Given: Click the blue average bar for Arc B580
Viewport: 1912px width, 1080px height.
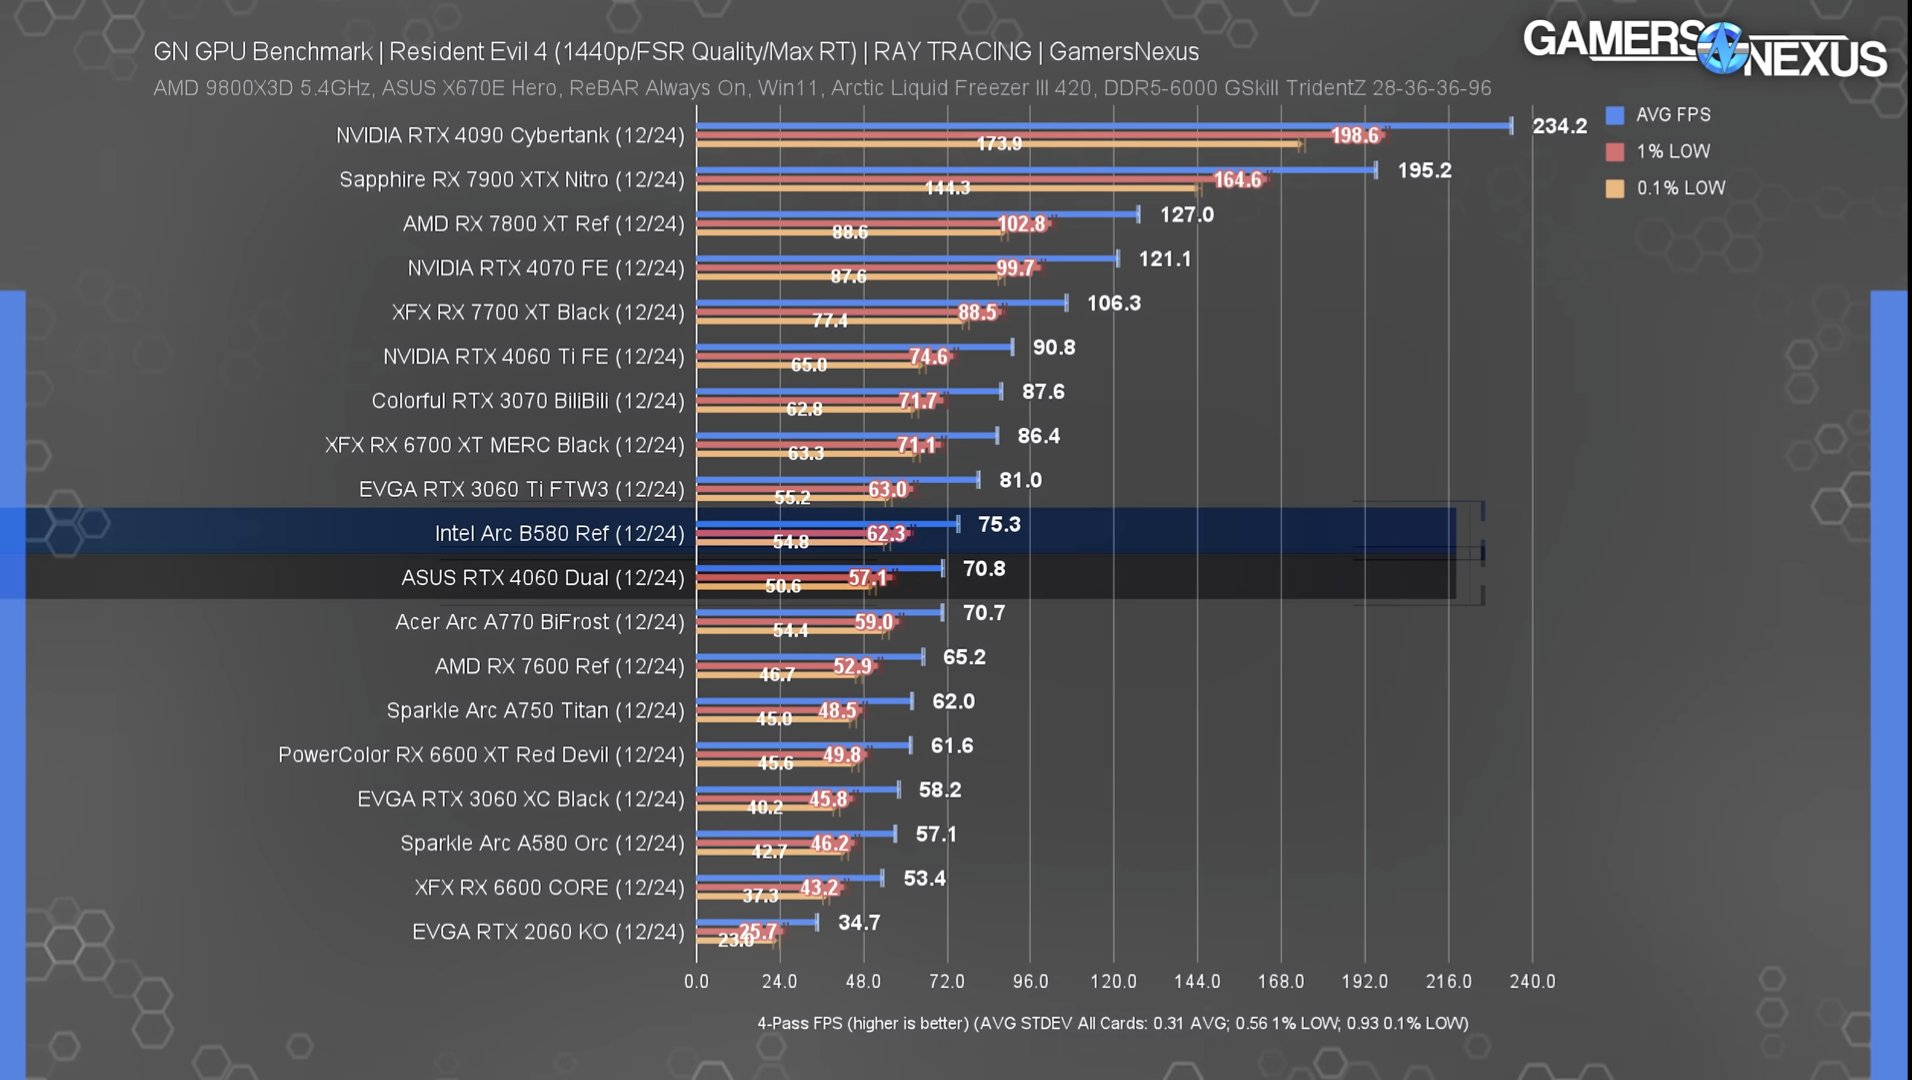Looking at the screenshot, I should pyautogui.click(x=828, y=524).
